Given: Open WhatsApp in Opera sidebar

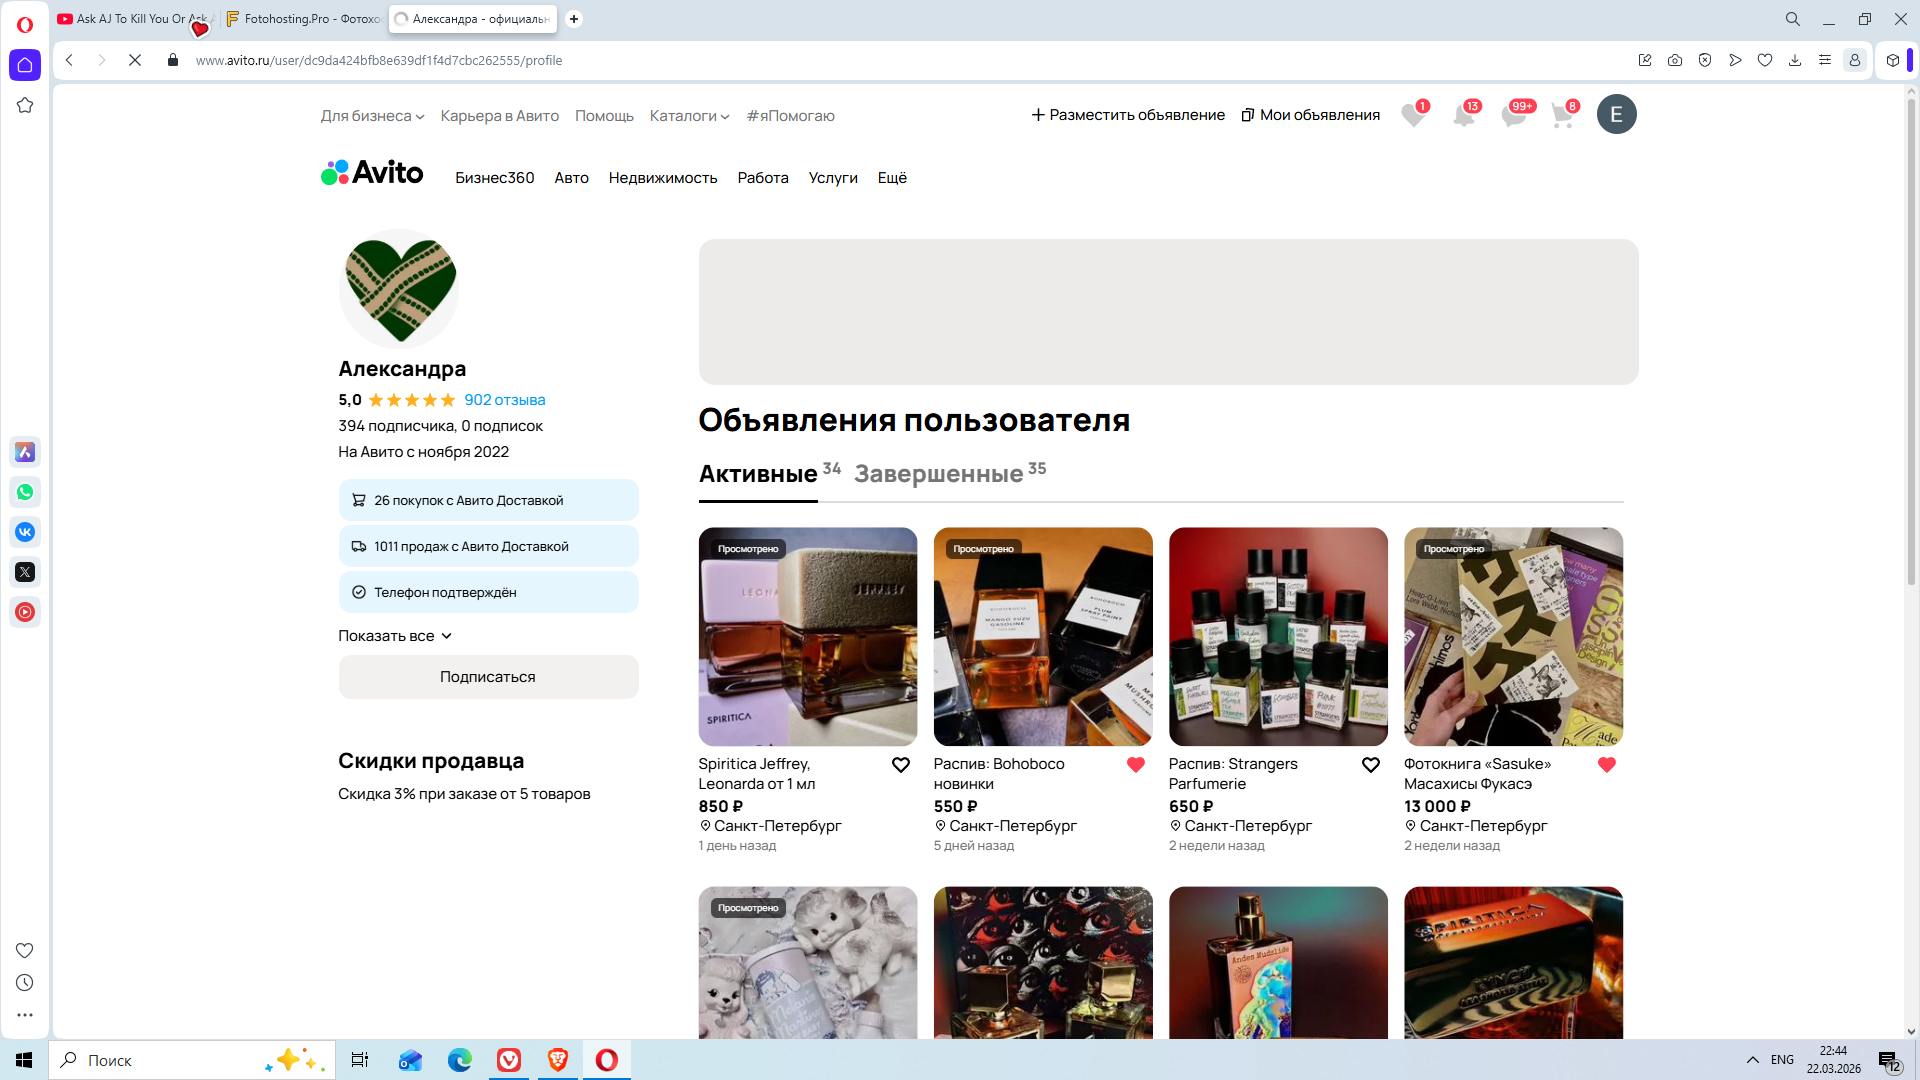Looking at the screenshot, I should 25,492.
